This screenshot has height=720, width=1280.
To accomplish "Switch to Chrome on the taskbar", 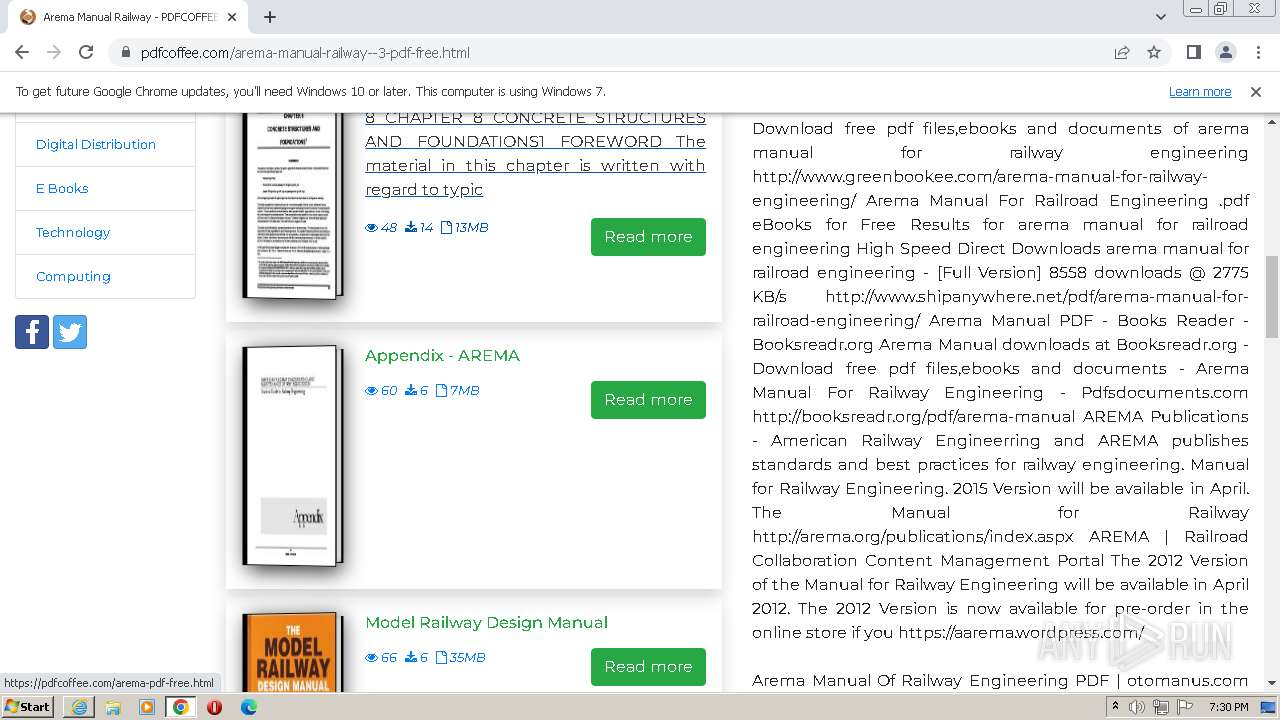I will click(x=181, y=707).
